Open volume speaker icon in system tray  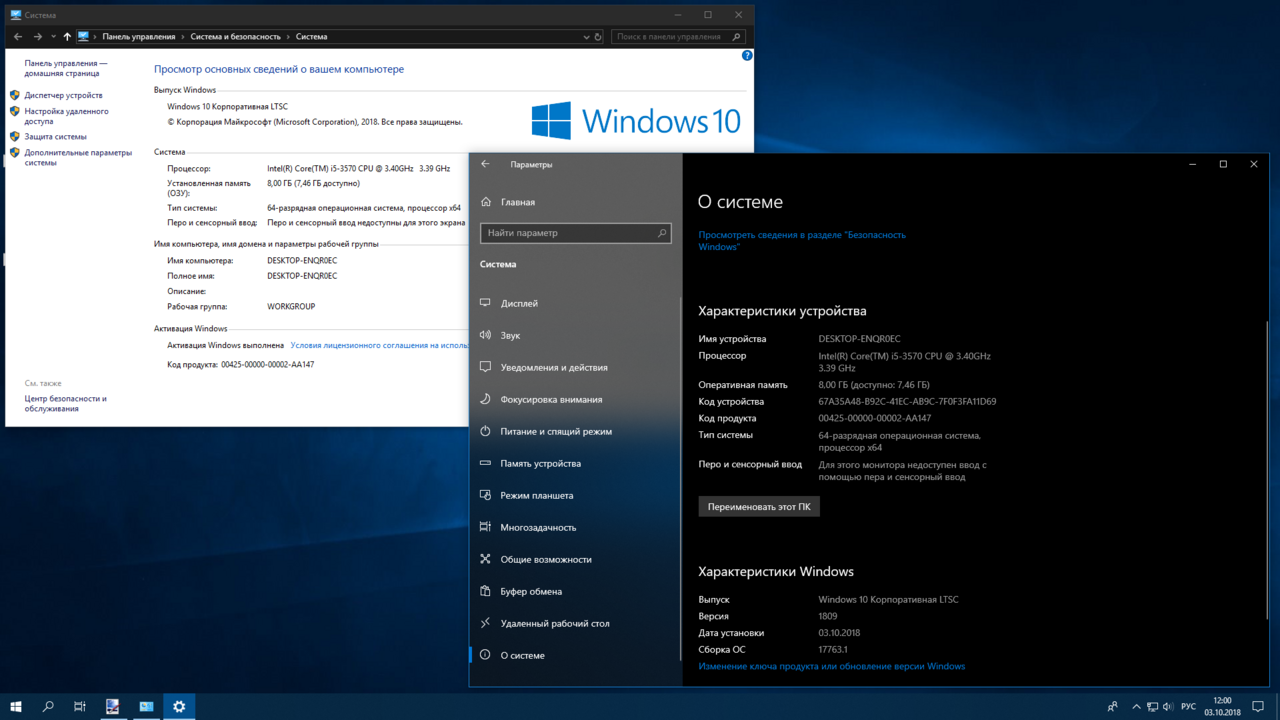(1168, 706)
